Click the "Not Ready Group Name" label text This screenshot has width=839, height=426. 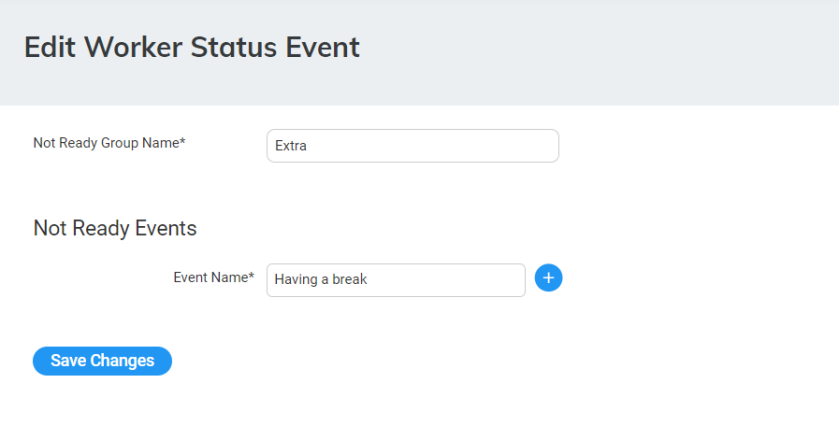106,143
